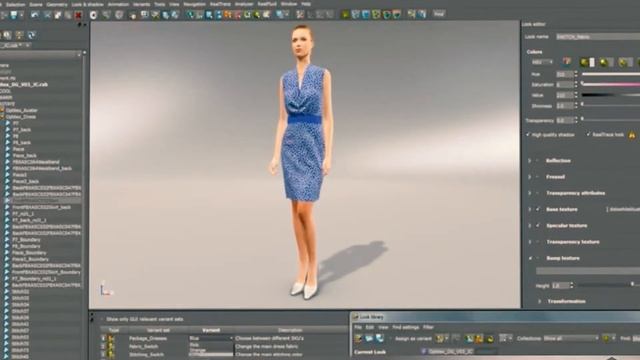640x360 pixels.
Task: Click the Fabric_Switch row type icon
Action: pyautogui.click(x=111, y=347)
